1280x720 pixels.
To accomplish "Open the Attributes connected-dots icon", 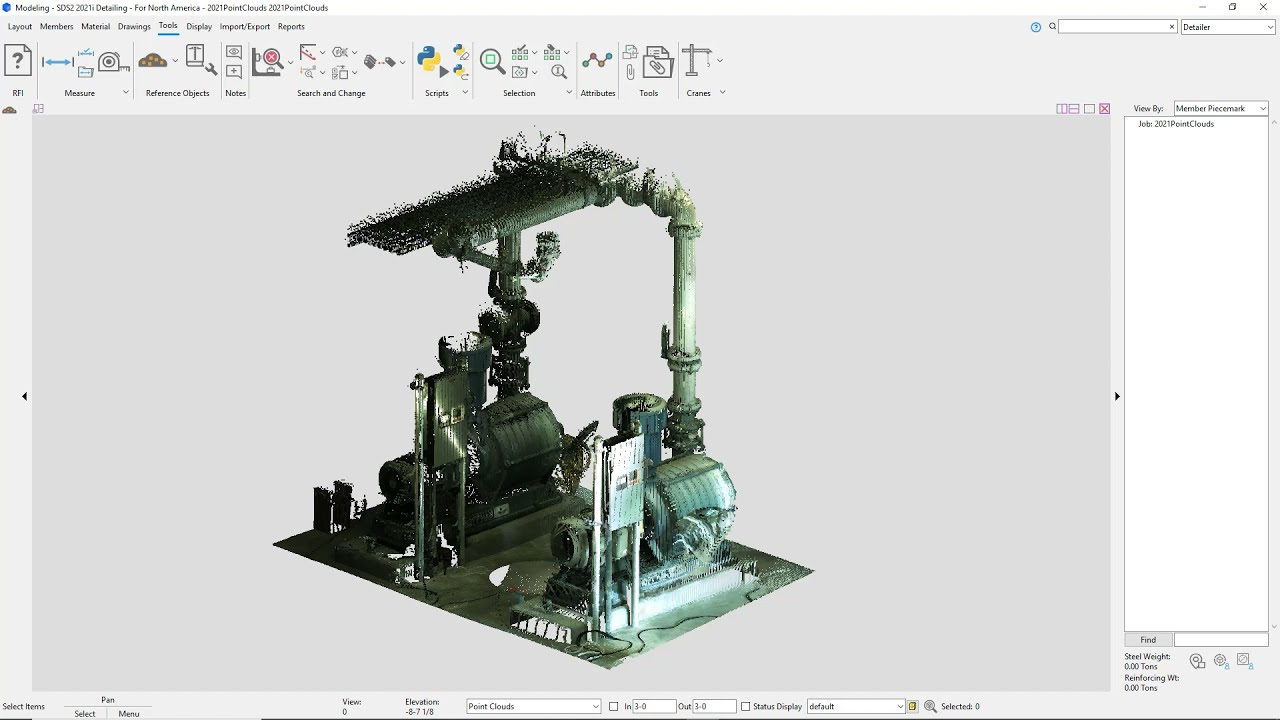I will (x=597, y=61).
